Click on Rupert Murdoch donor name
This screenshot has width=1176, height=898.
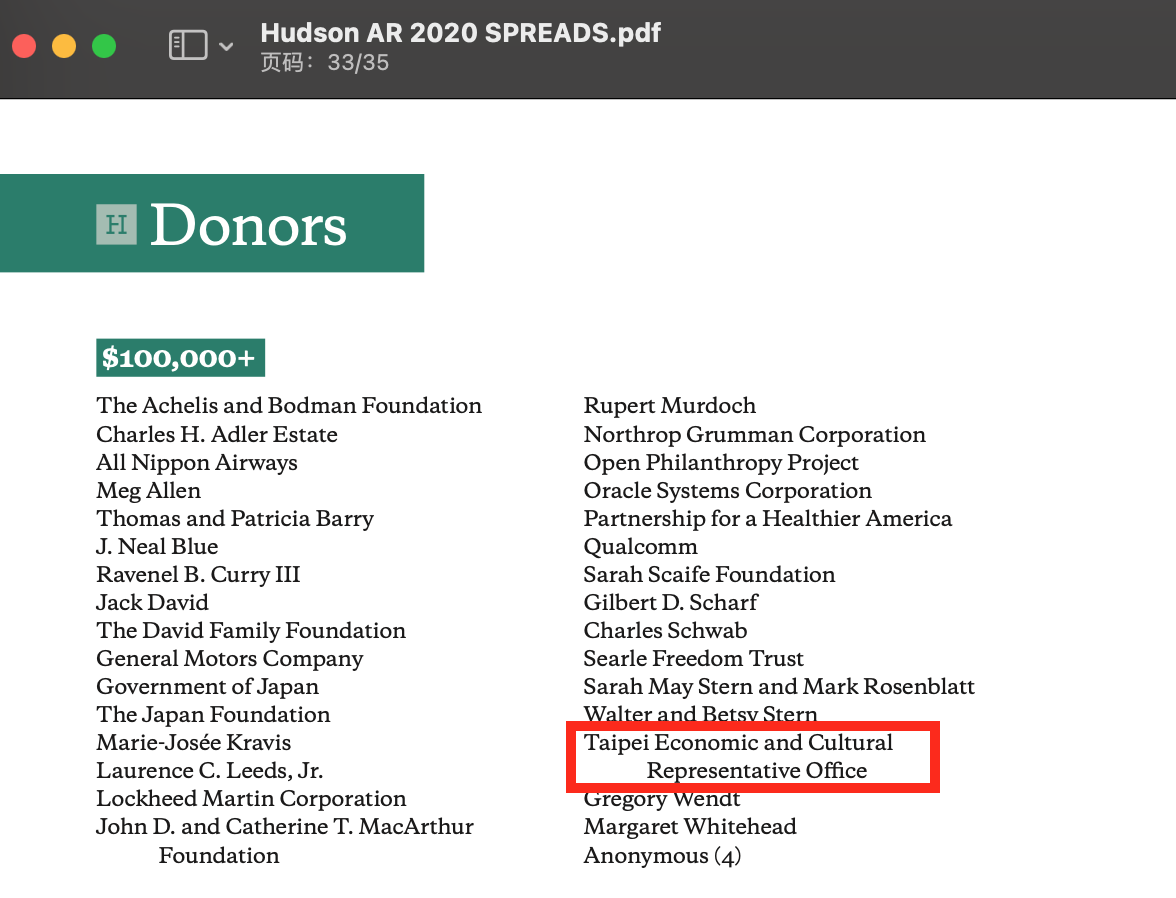[670, 406]
